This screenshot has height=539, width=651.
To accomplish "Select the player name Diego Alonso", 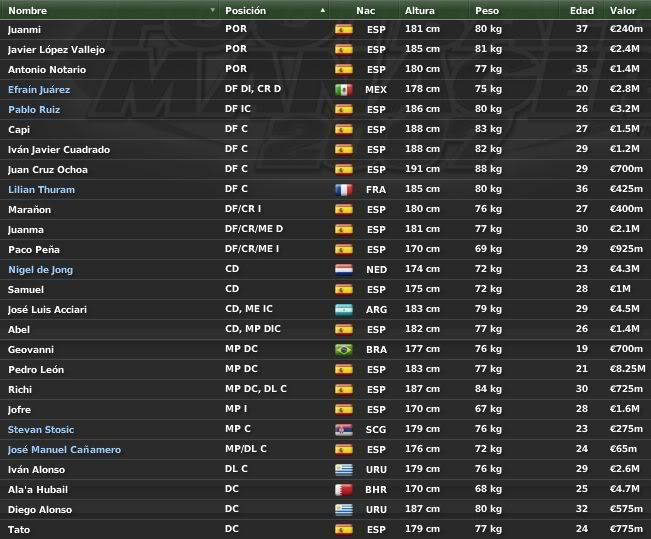I will pos(40,510).
